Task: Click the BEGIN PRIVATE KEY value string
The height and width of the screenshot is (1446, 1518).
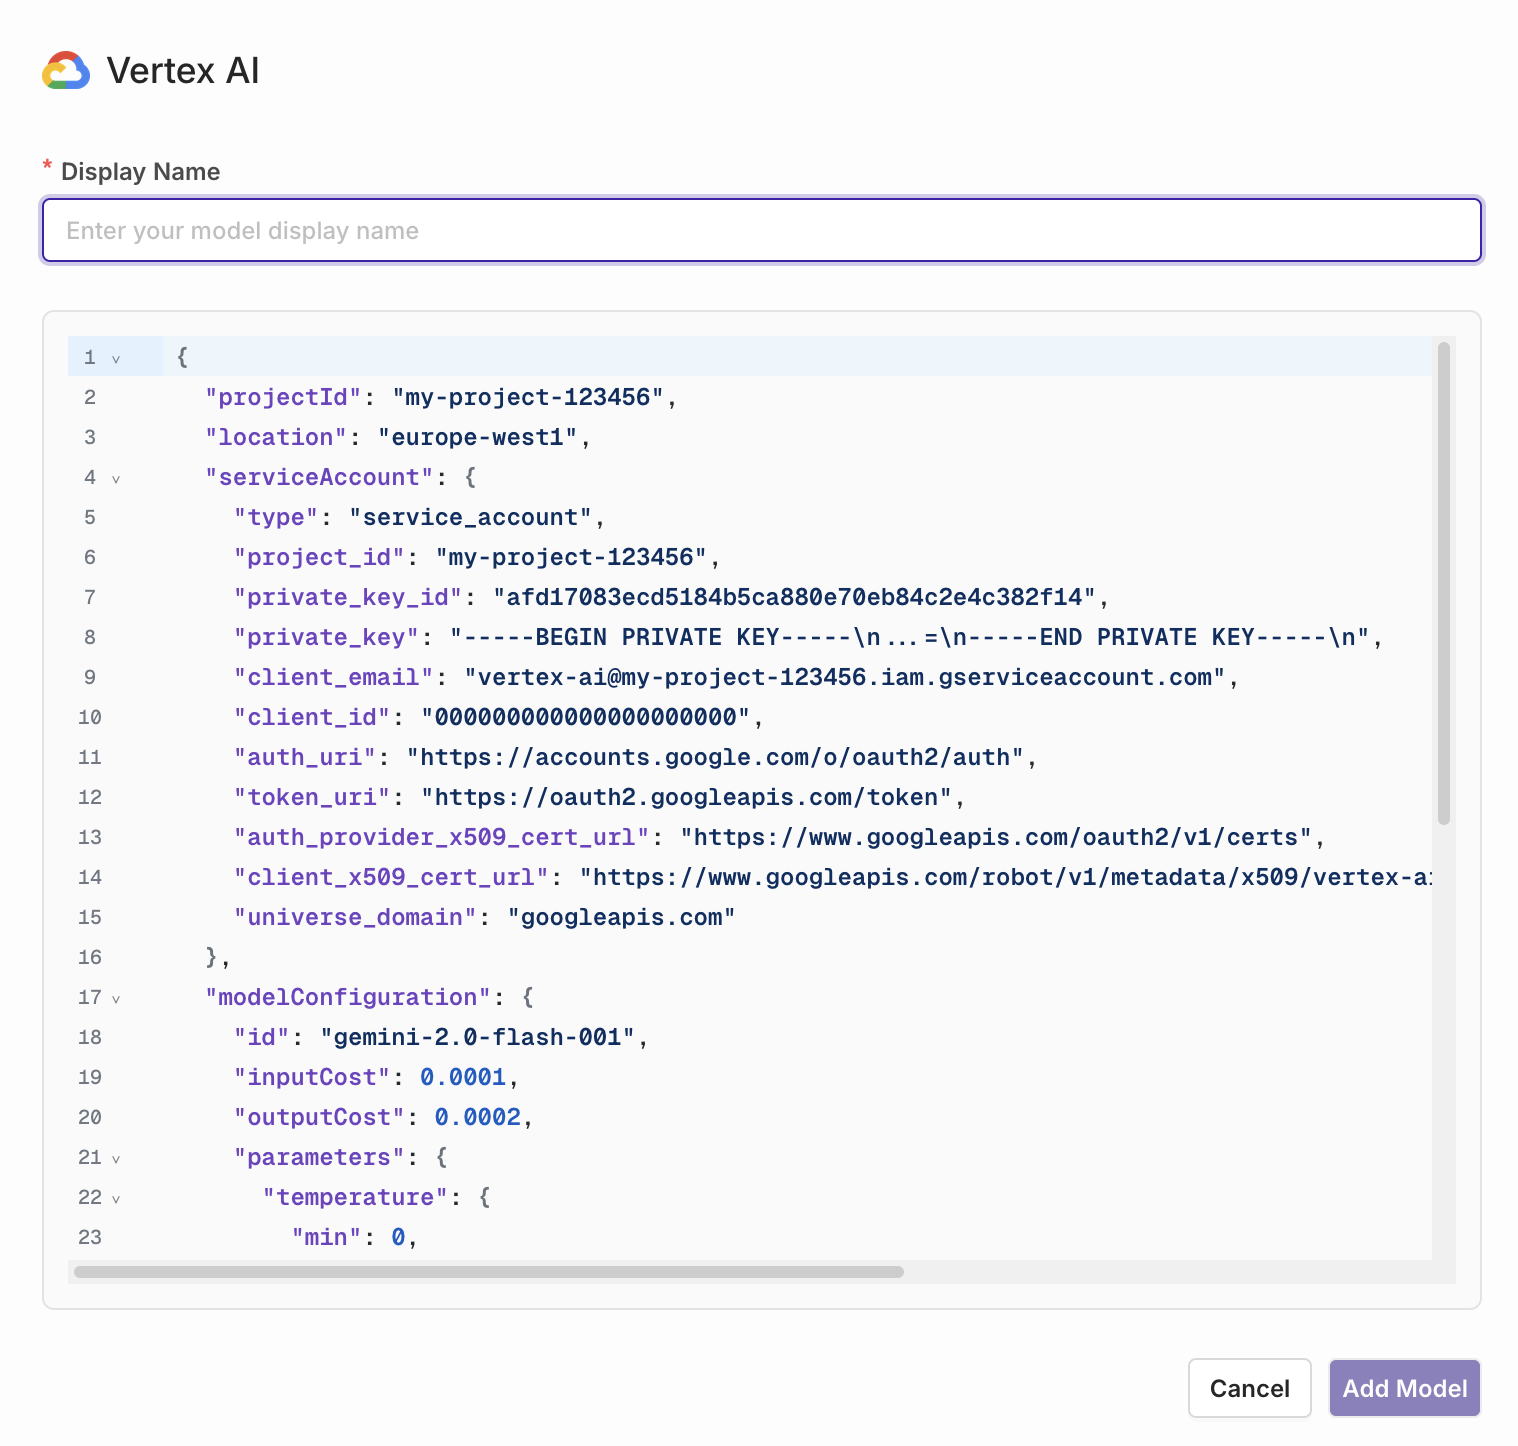Action: tap(909, 637)
